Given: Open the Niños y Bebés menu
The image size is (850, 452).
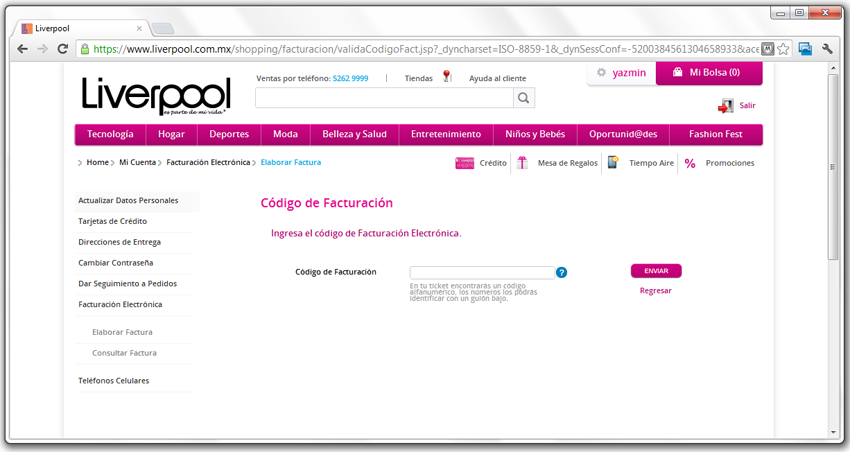Looking at the screenshot, I should click(535, 134).
